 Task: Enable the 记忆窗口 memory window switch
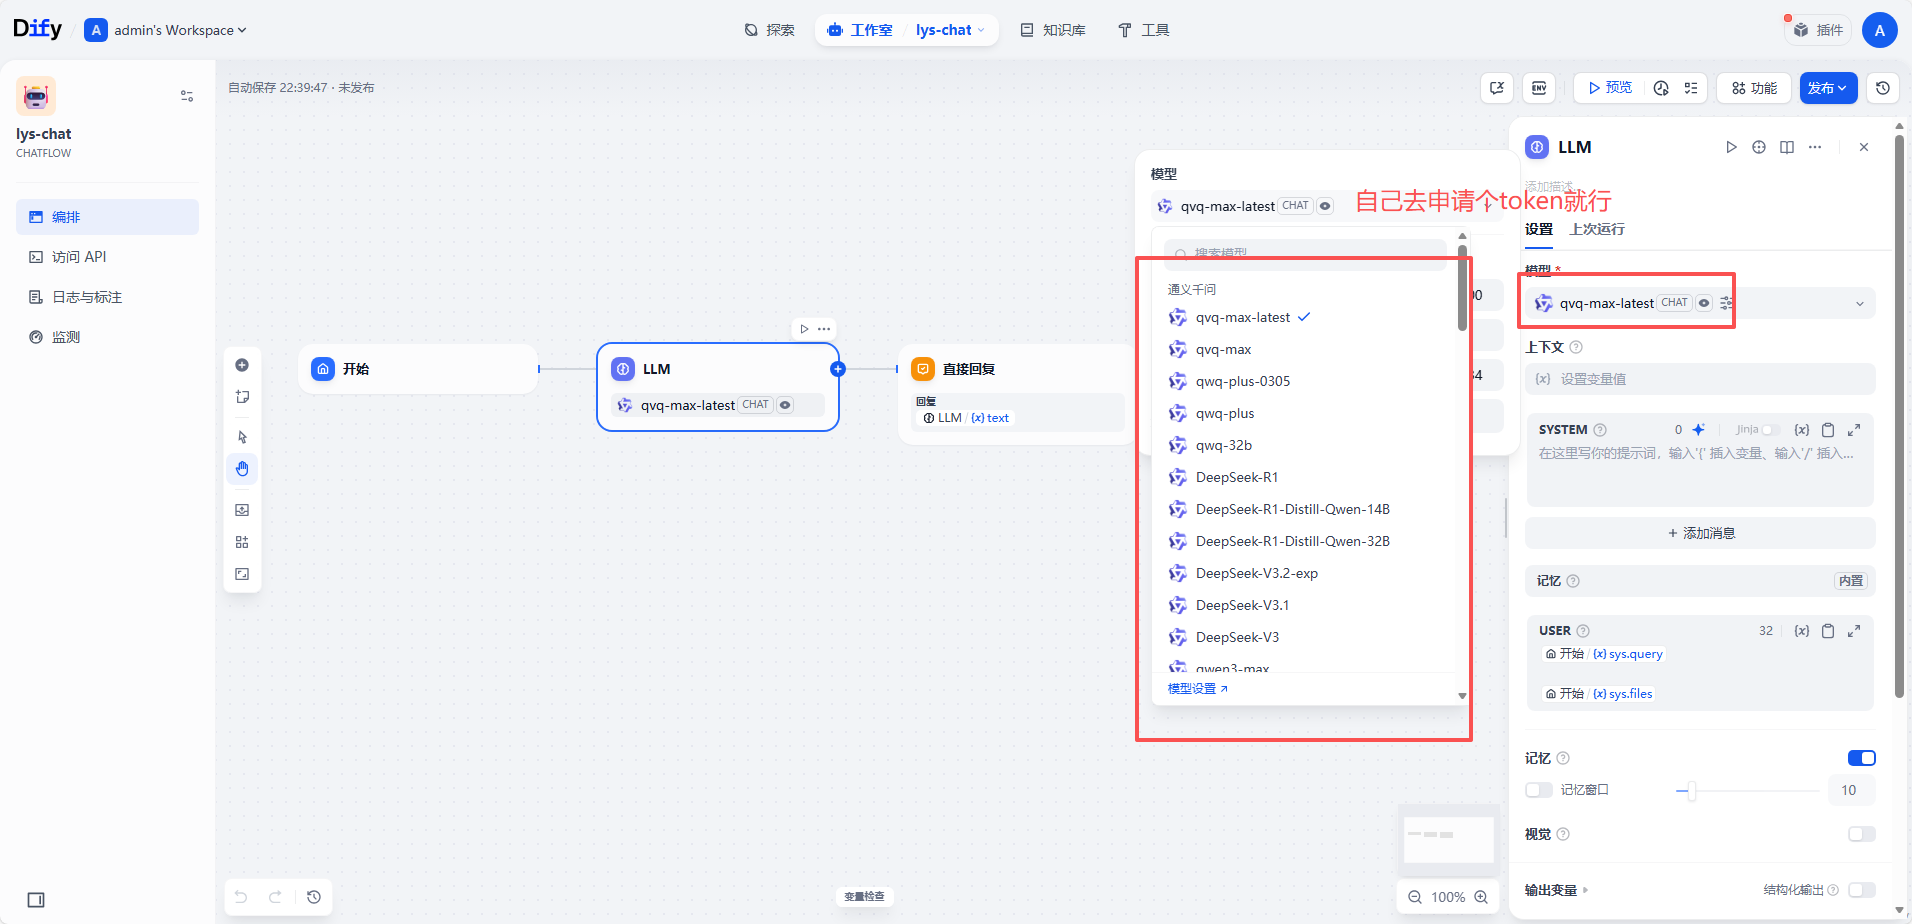point(1539,790)
